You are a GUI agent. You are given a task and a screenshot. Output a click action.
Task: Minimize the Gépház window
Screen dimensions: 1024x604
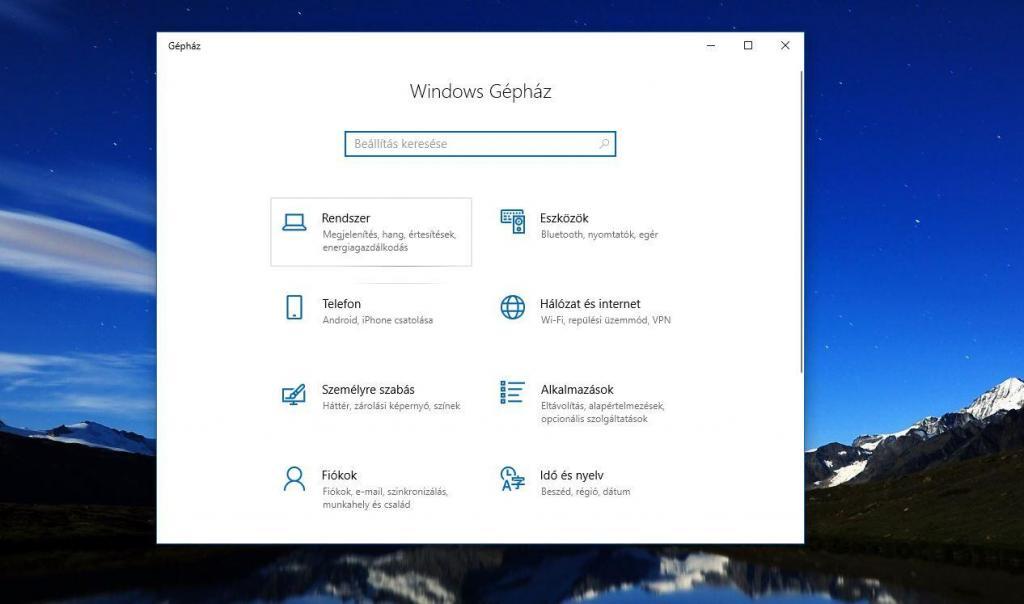coord(711,46)
